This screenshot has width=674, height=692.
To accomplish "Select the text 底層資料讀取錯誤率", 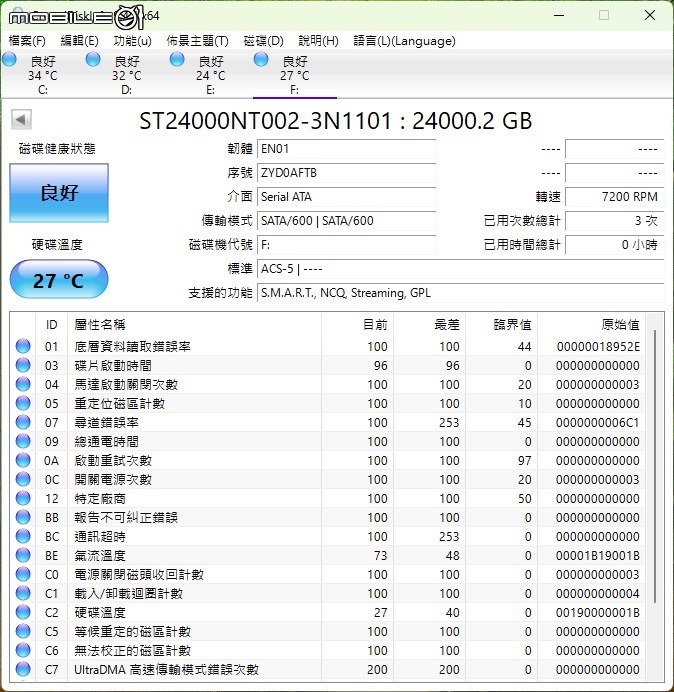I will pos(132,346).
